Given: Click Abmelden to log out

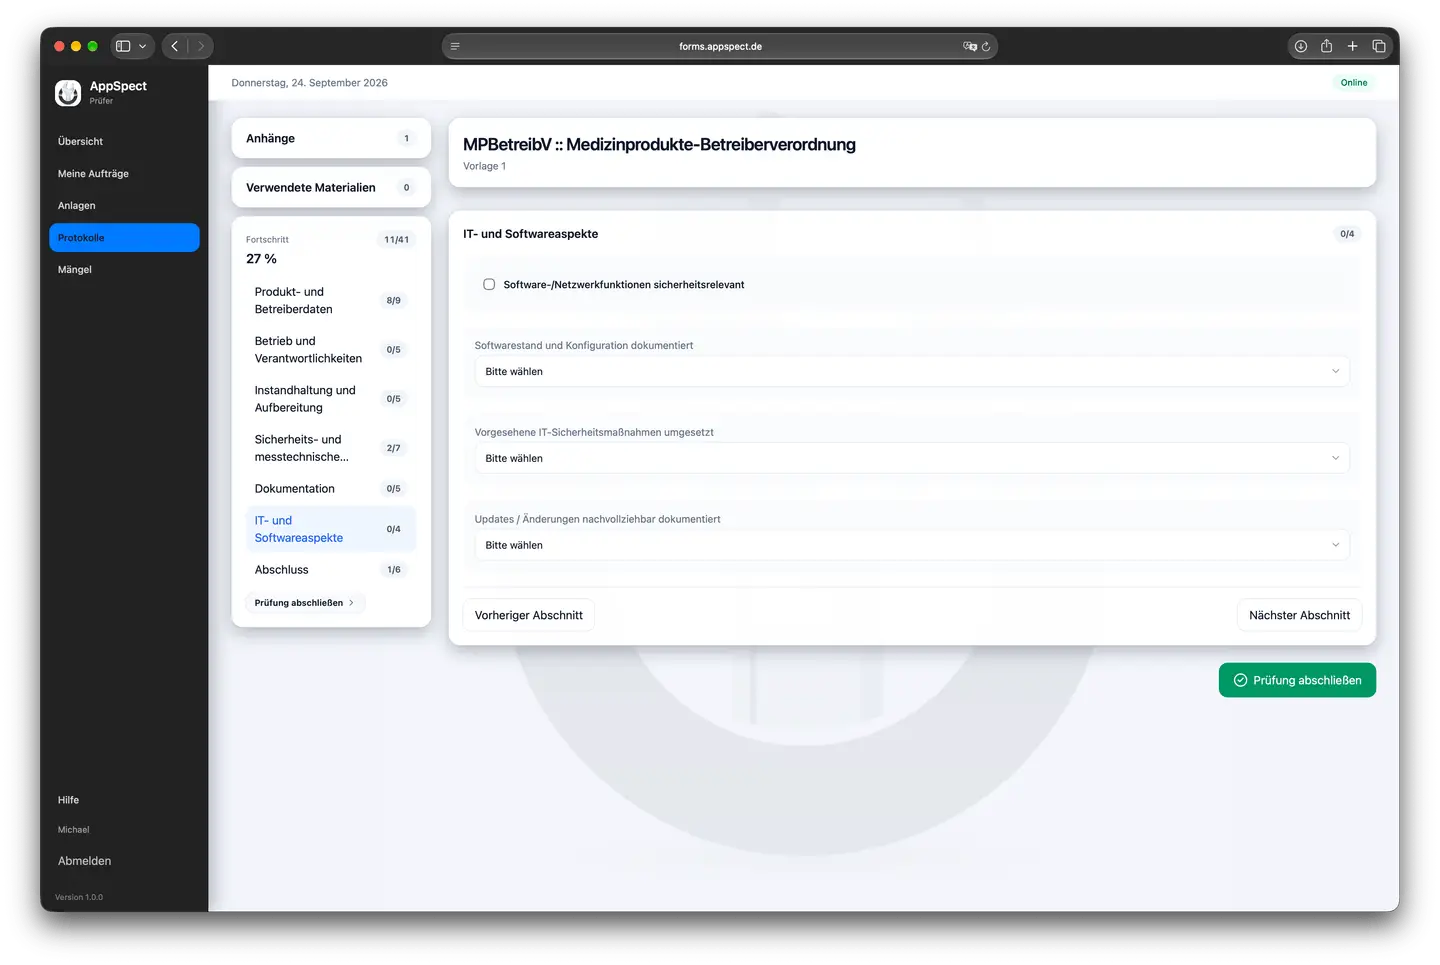Looking at the screenshot, I should (85, 861).
